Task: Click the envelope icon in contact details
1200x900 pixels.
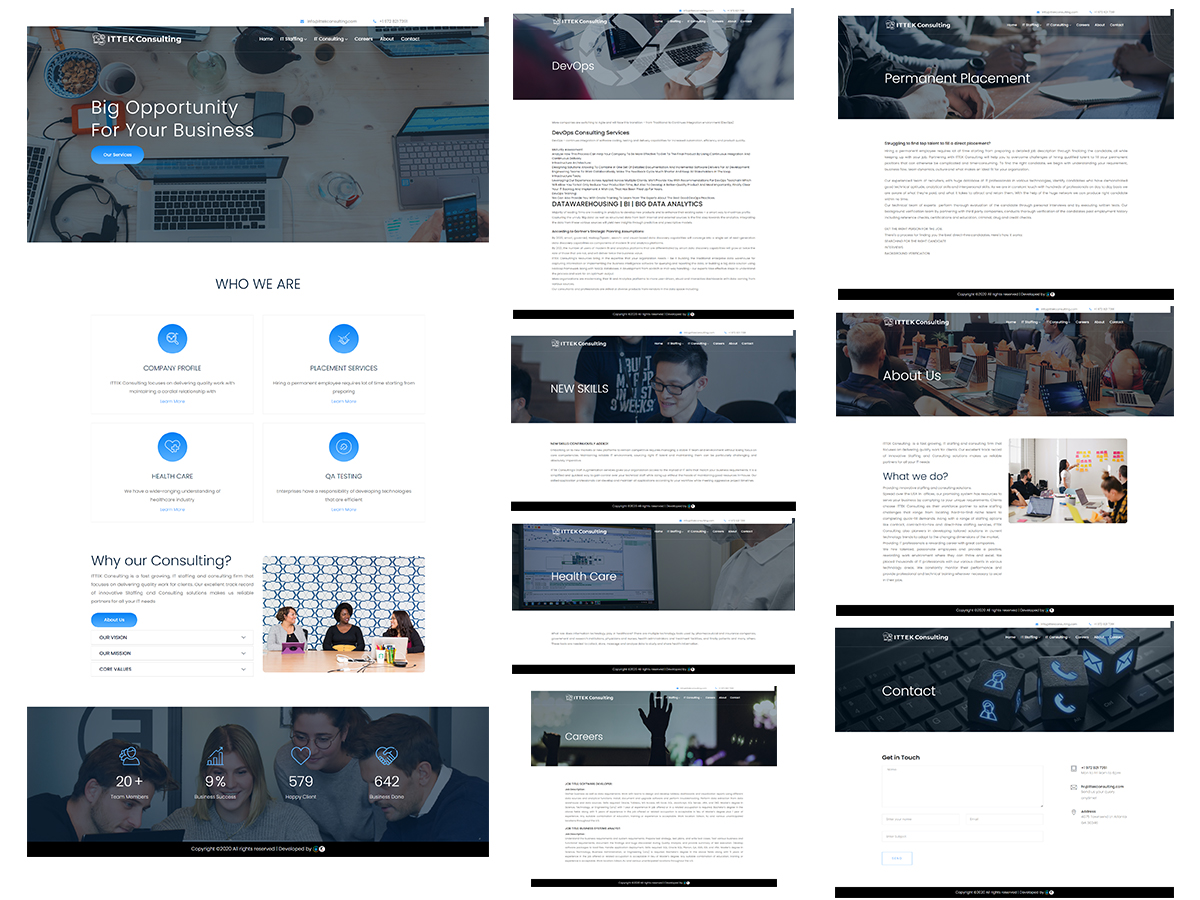Action: [x=1073, y=788]
